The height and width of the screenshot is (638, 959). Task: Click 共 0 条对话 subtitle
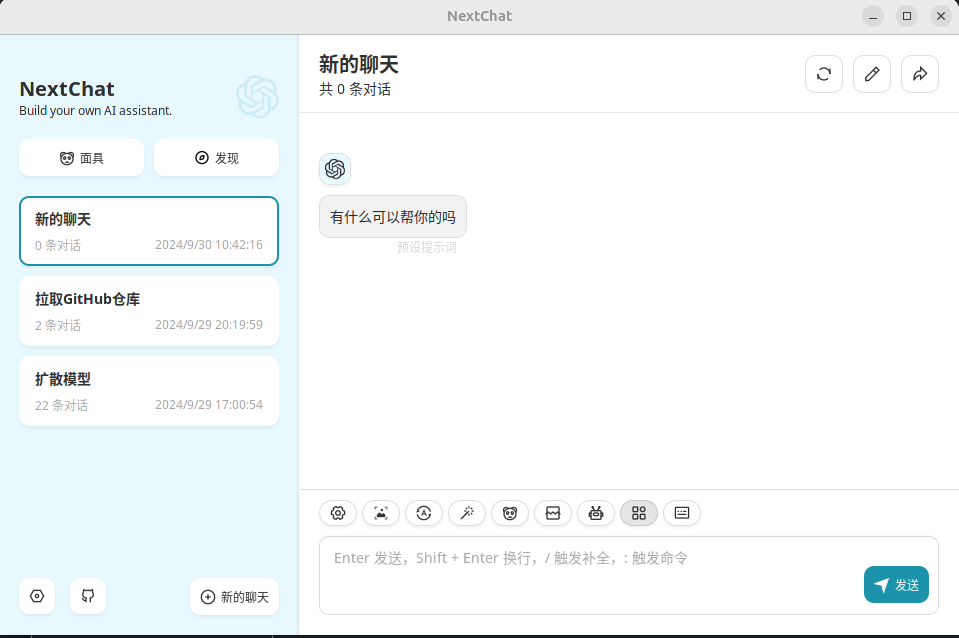[x=355, y=89]
